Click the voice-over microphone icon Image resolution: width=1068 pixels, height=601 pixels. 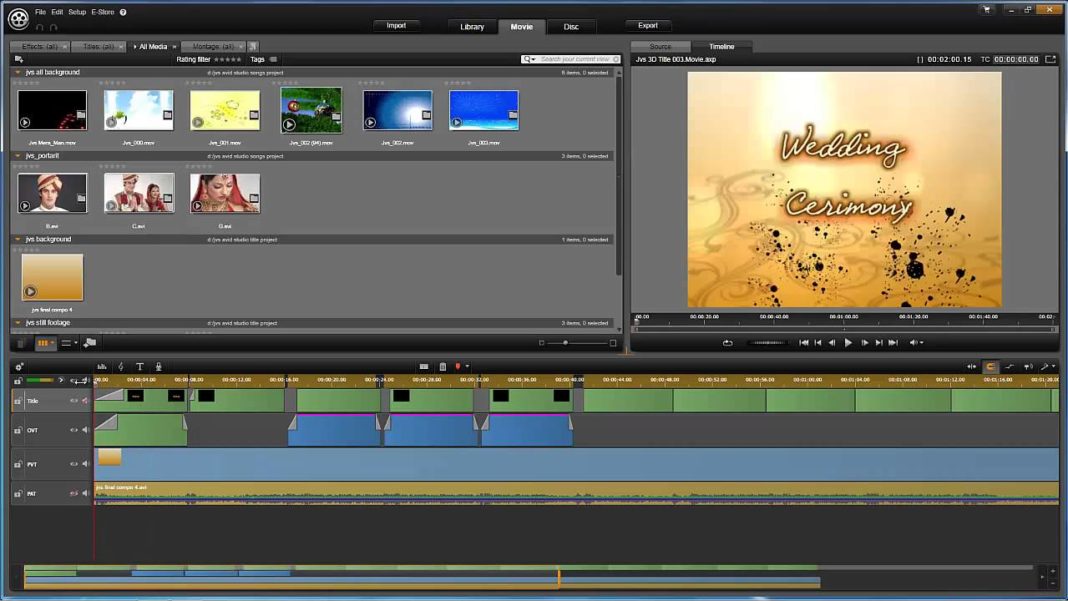158,367
